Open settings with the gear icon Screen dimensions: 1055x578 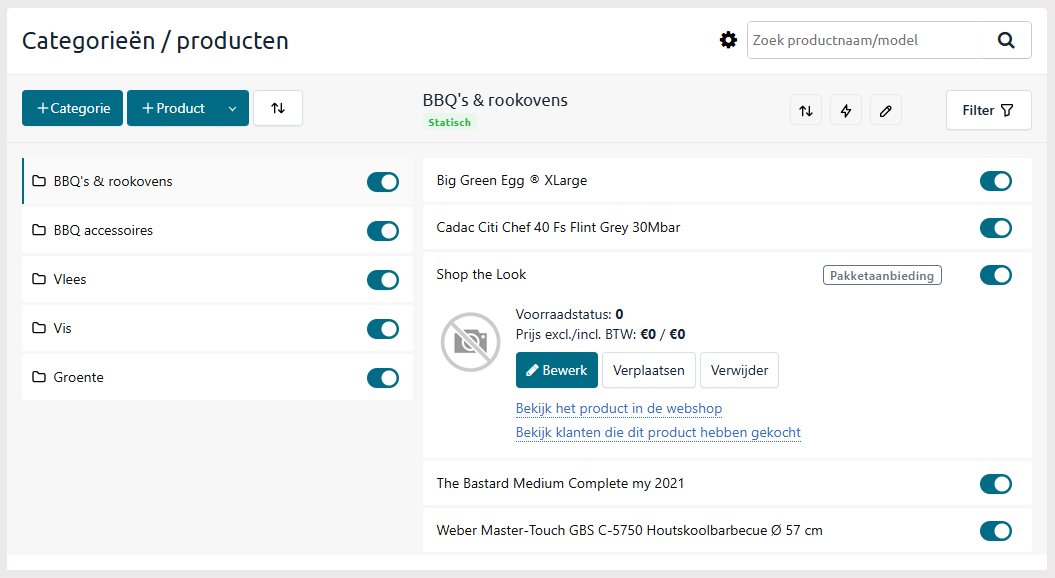[728, 40]
